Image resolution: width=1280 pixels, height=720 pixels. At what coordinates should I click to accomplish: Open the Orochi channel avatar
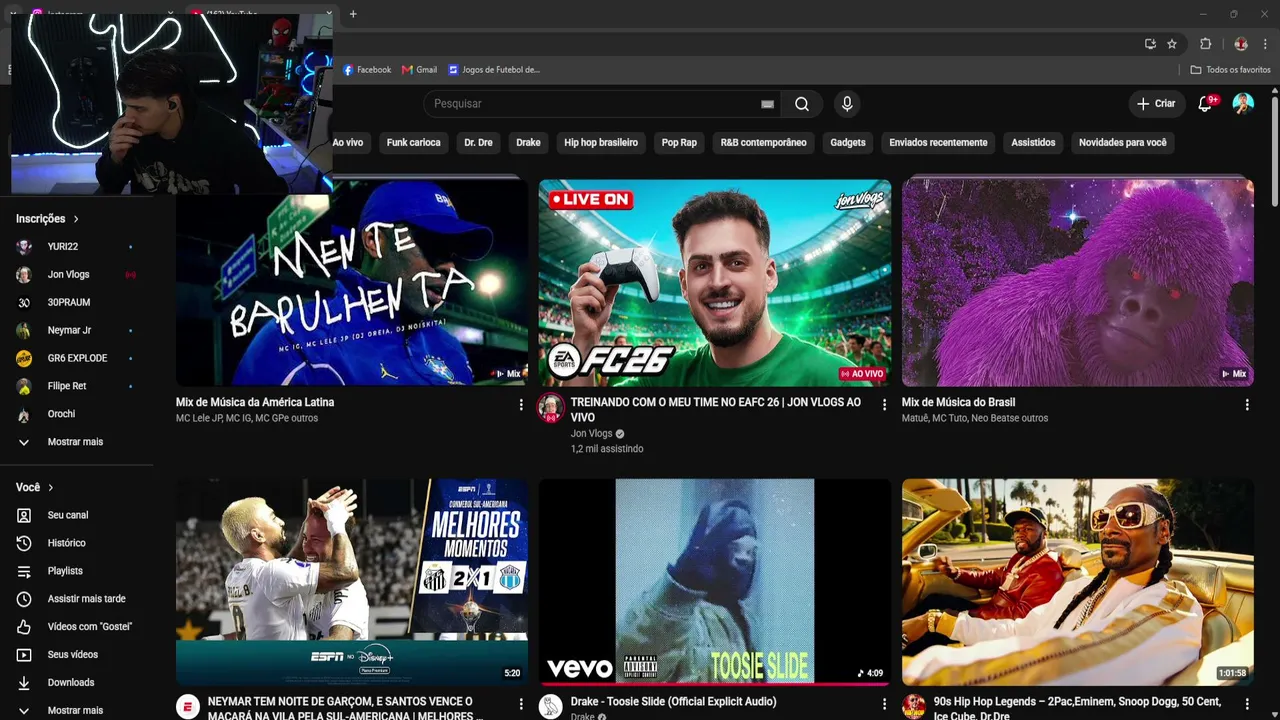point(24,414)
